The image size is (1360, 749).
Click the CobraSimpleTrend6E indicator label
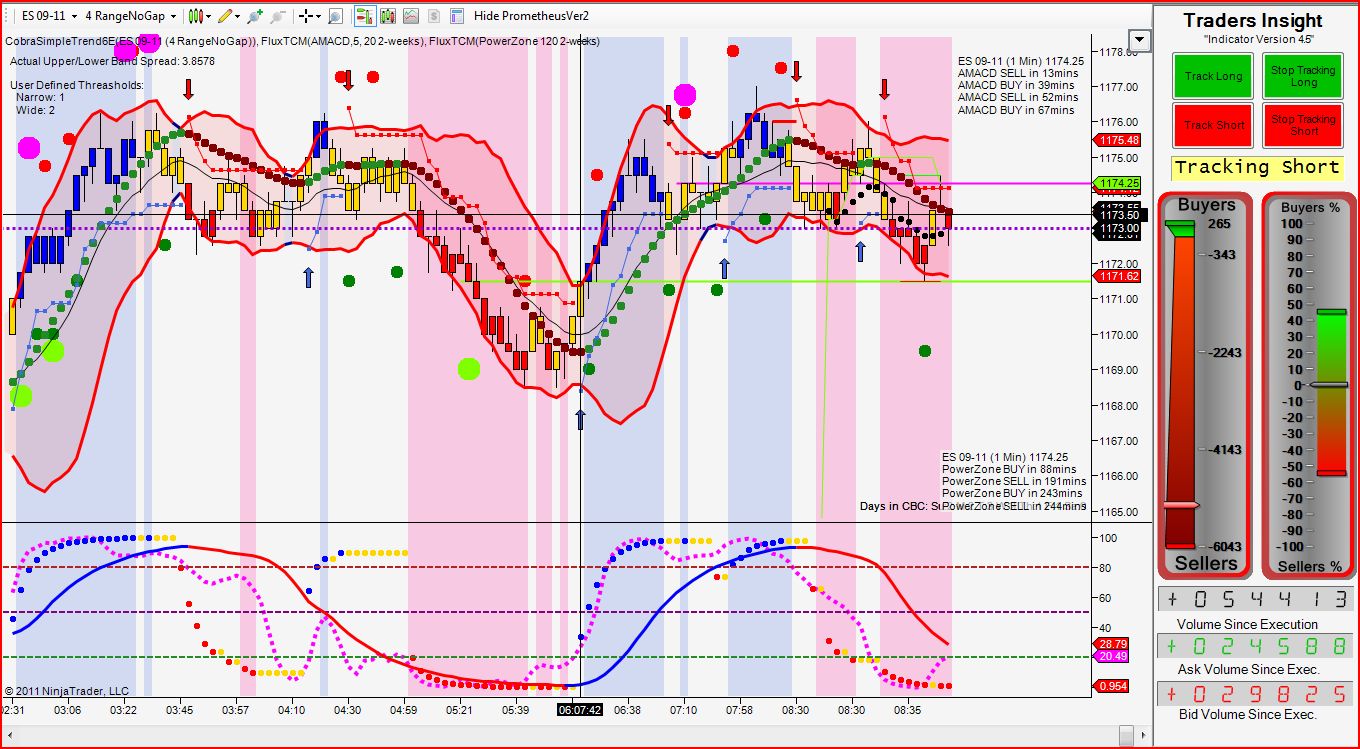(x=132, y=41)
